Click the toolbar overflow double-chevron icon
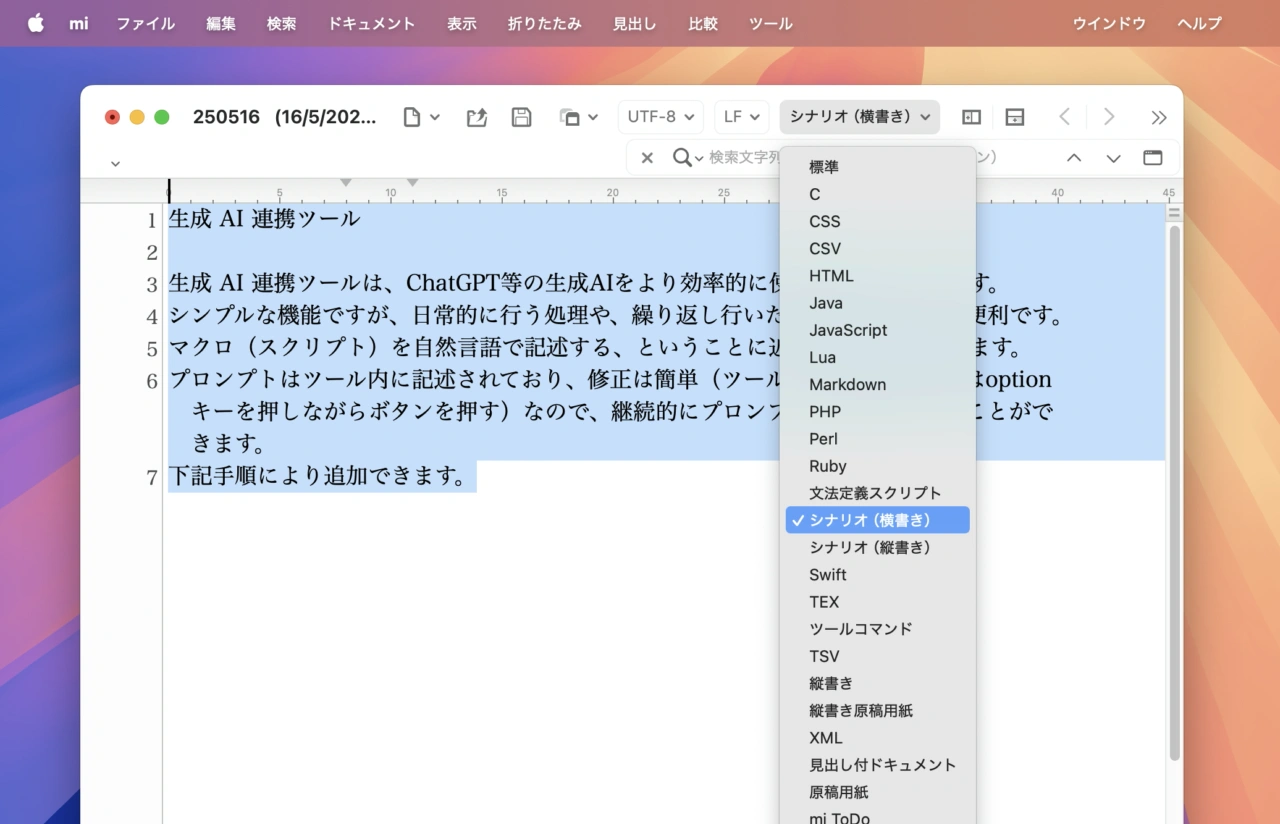 pos(1159,117)
